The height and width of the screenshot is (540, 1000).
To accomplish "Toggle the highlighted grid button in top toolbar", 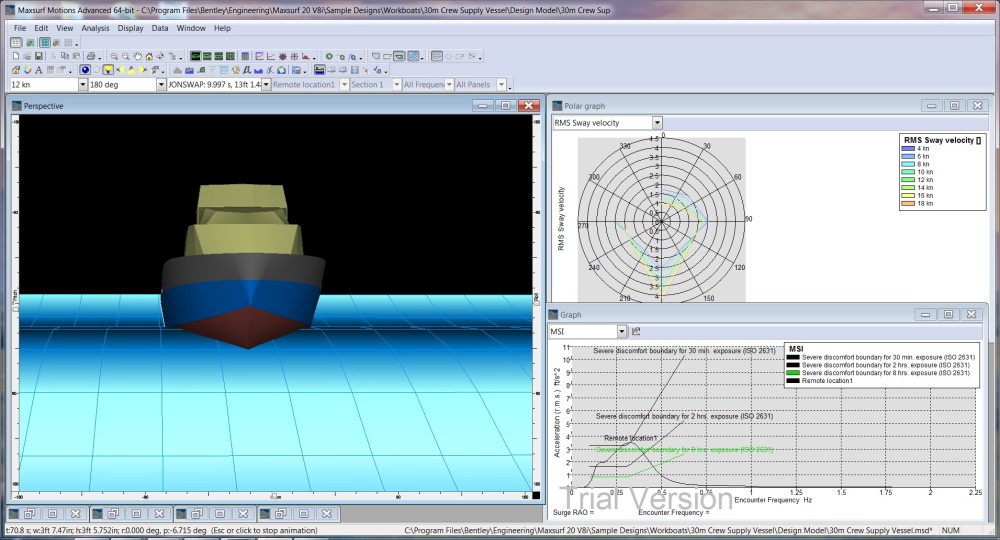I will click(45, 42).
